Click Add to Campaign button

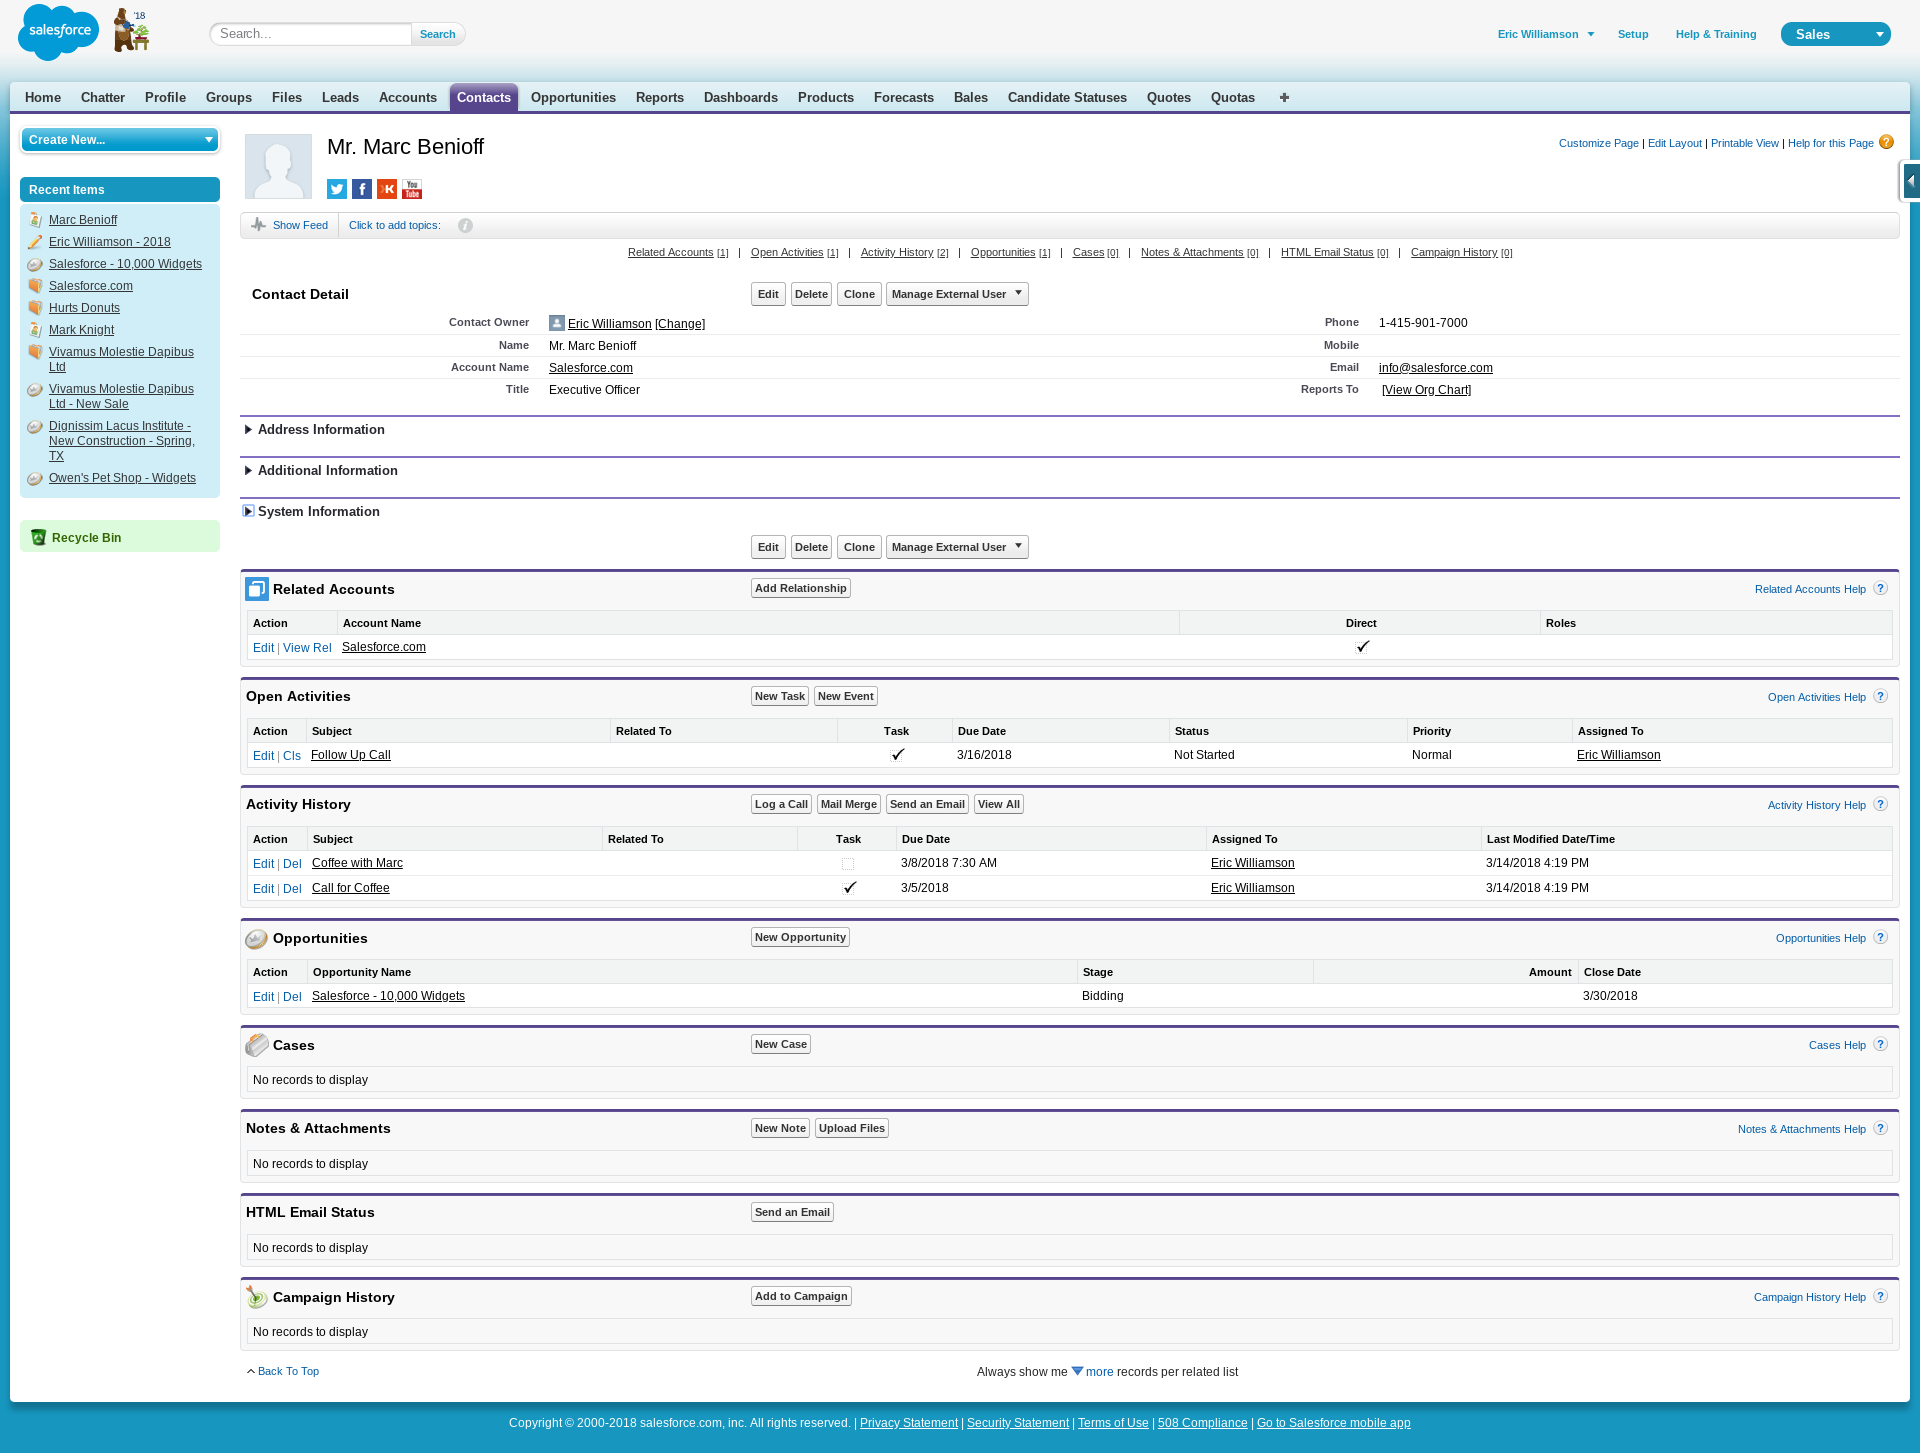coord(801,1296)
